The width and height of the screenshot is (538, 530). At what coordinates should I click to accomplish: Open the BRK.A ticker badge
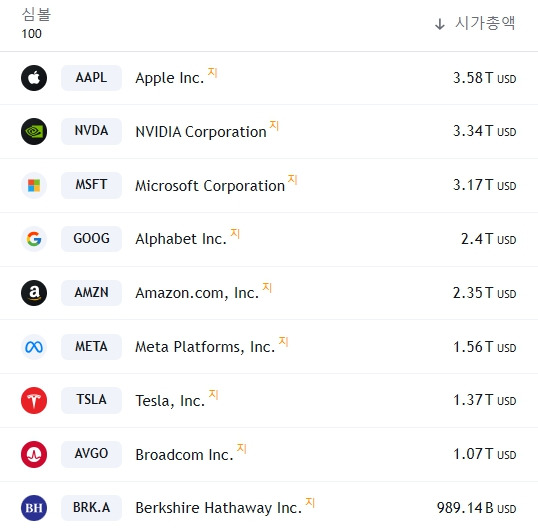tap(91, 508)
